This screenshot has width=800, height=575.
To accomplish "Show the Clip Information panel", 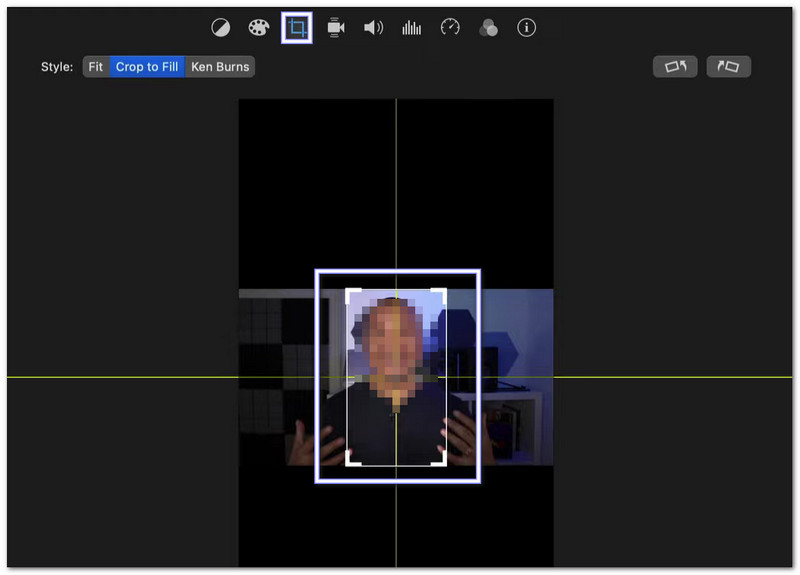I will tap(526, 28).
